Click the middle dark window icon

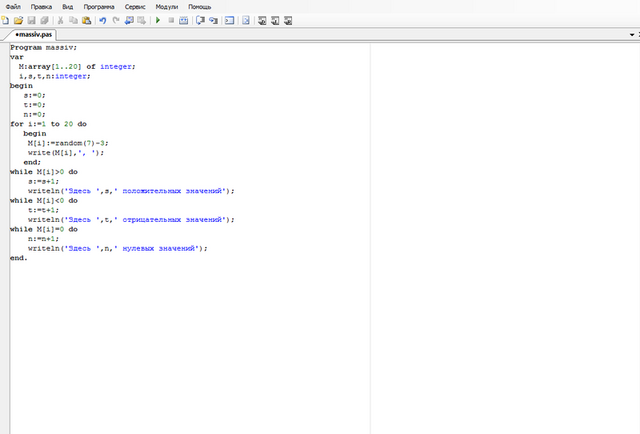(275, 20)
